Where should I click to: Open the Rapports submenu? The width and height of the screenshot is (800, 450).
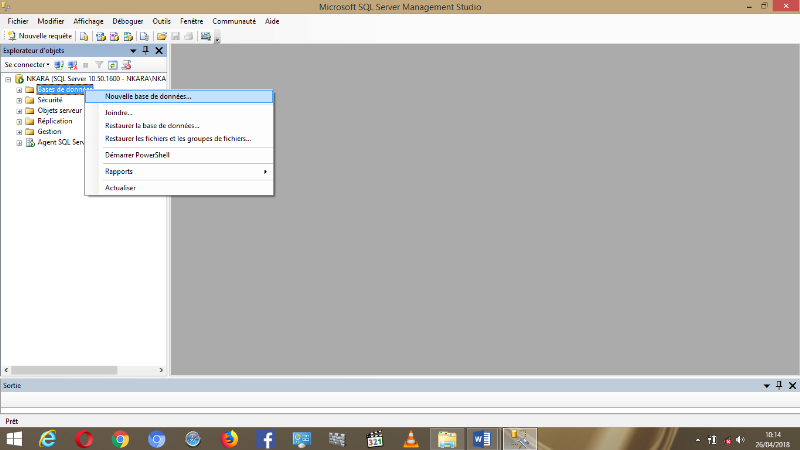(179, 171)
